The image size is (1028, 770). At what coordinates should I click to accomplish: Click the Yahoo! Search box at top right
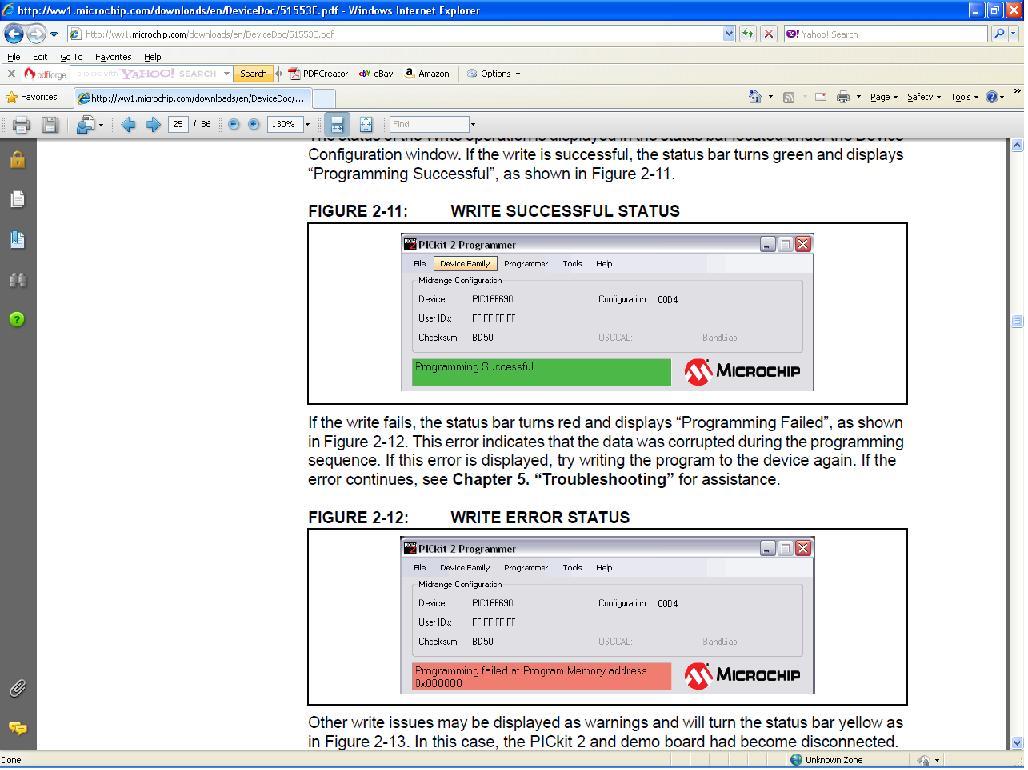point(886,34)
